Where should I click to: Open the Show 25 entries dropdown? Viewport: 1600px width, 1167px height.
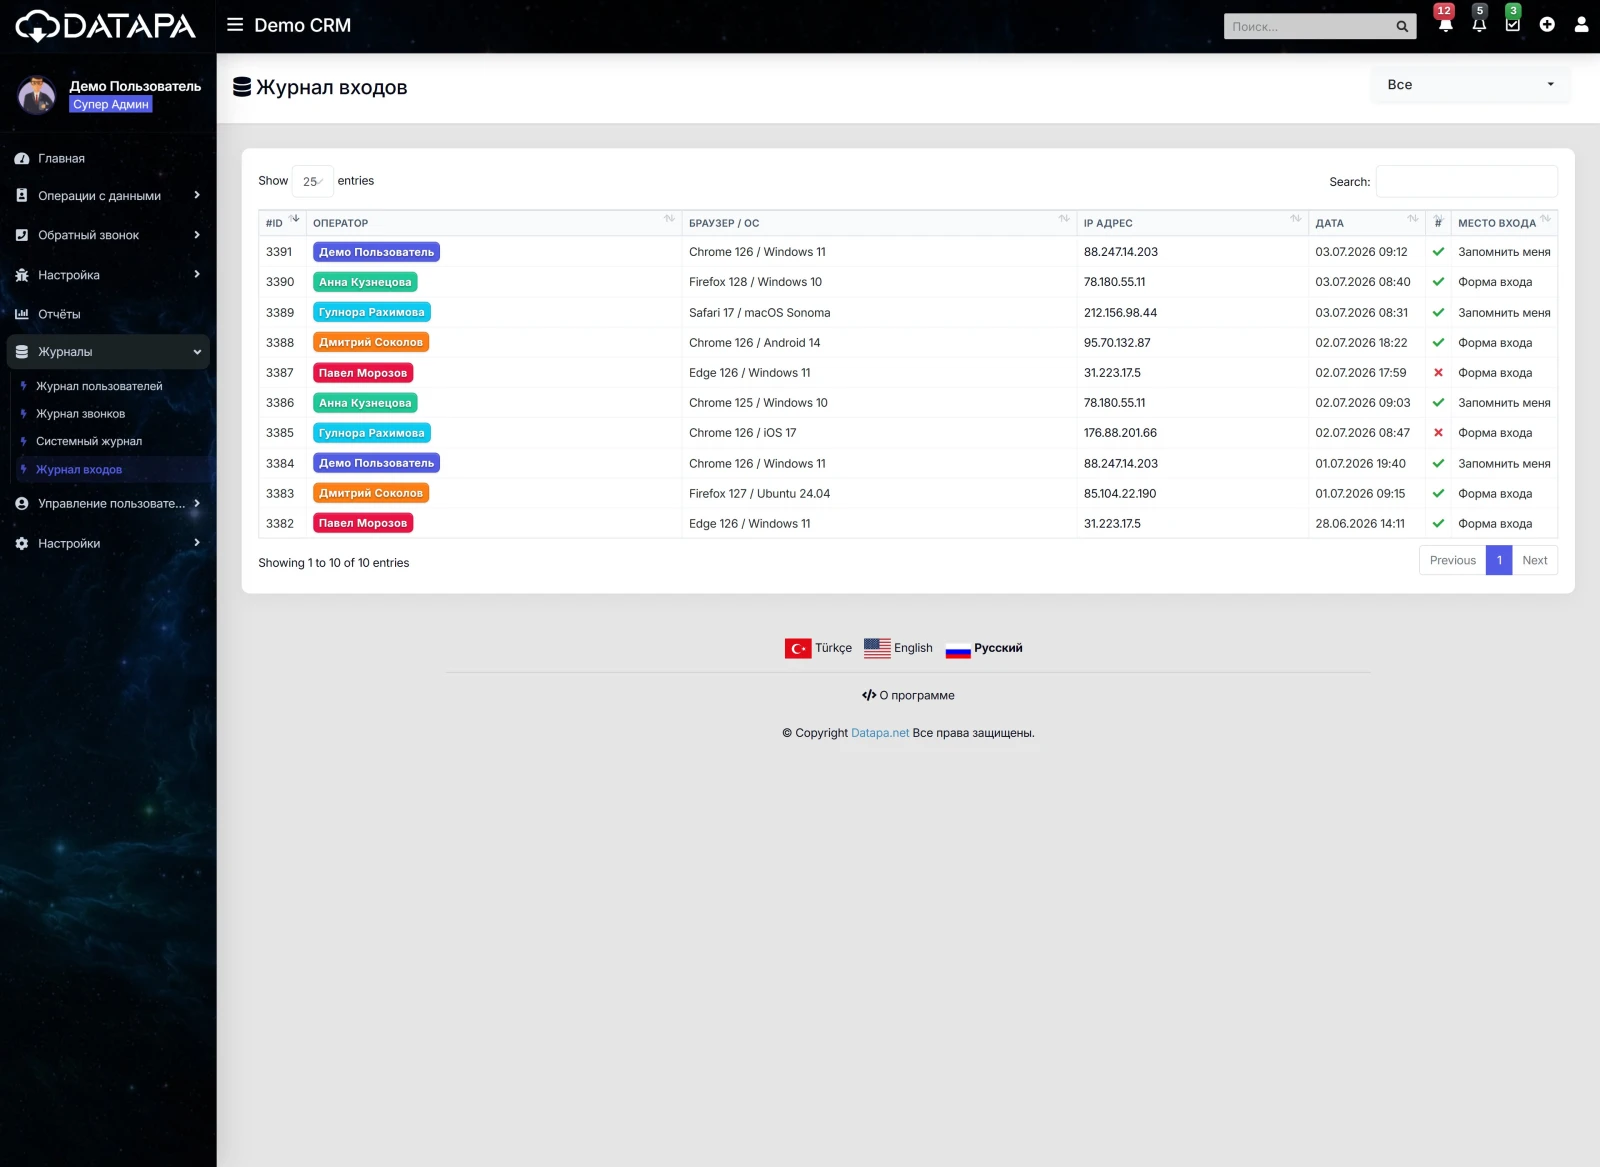(x=312, y=182)
